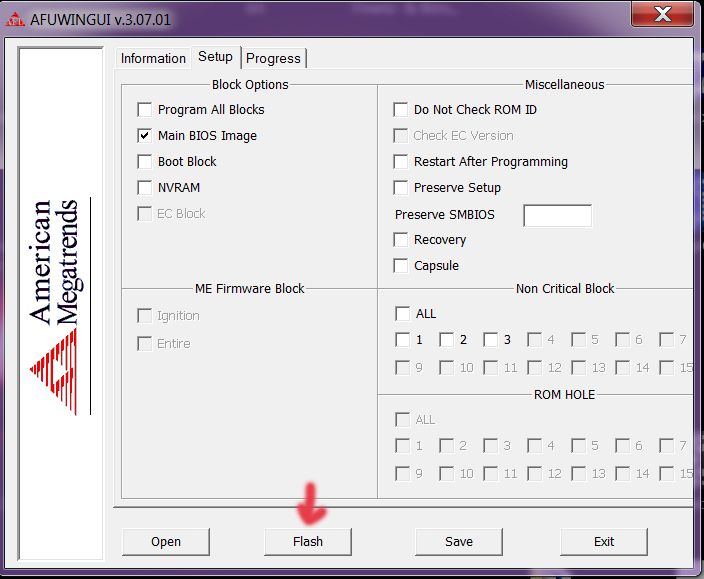Click the Ignition checkbox under ME Firmware
This screenshot has height=579, width=704.
[x=145, y=316]
